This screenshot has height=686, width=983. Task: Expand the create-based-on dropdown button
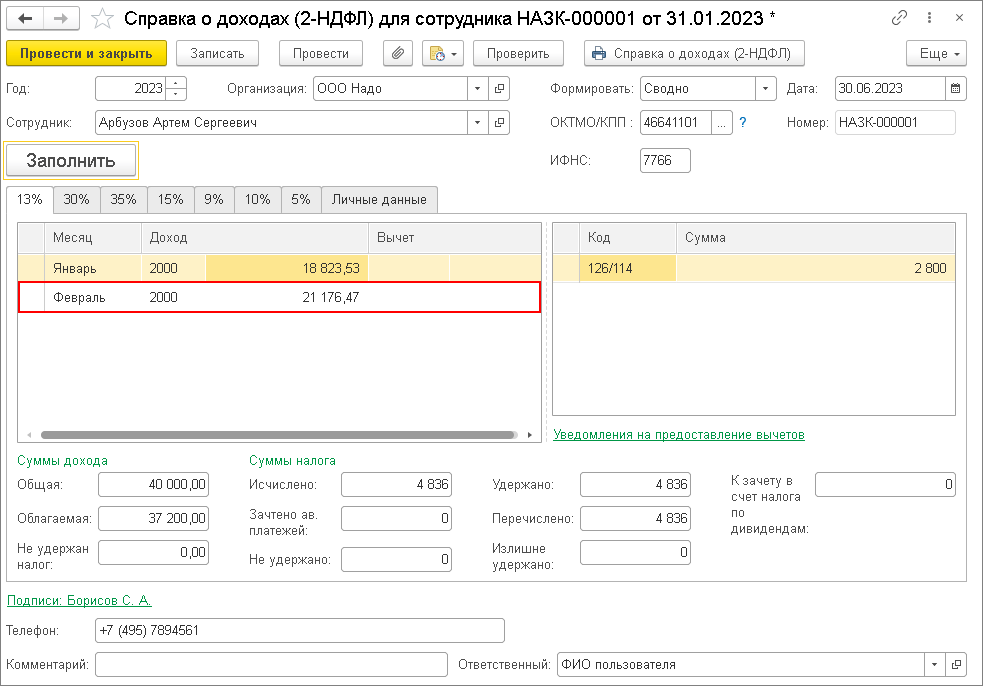[x=443, y=53]
